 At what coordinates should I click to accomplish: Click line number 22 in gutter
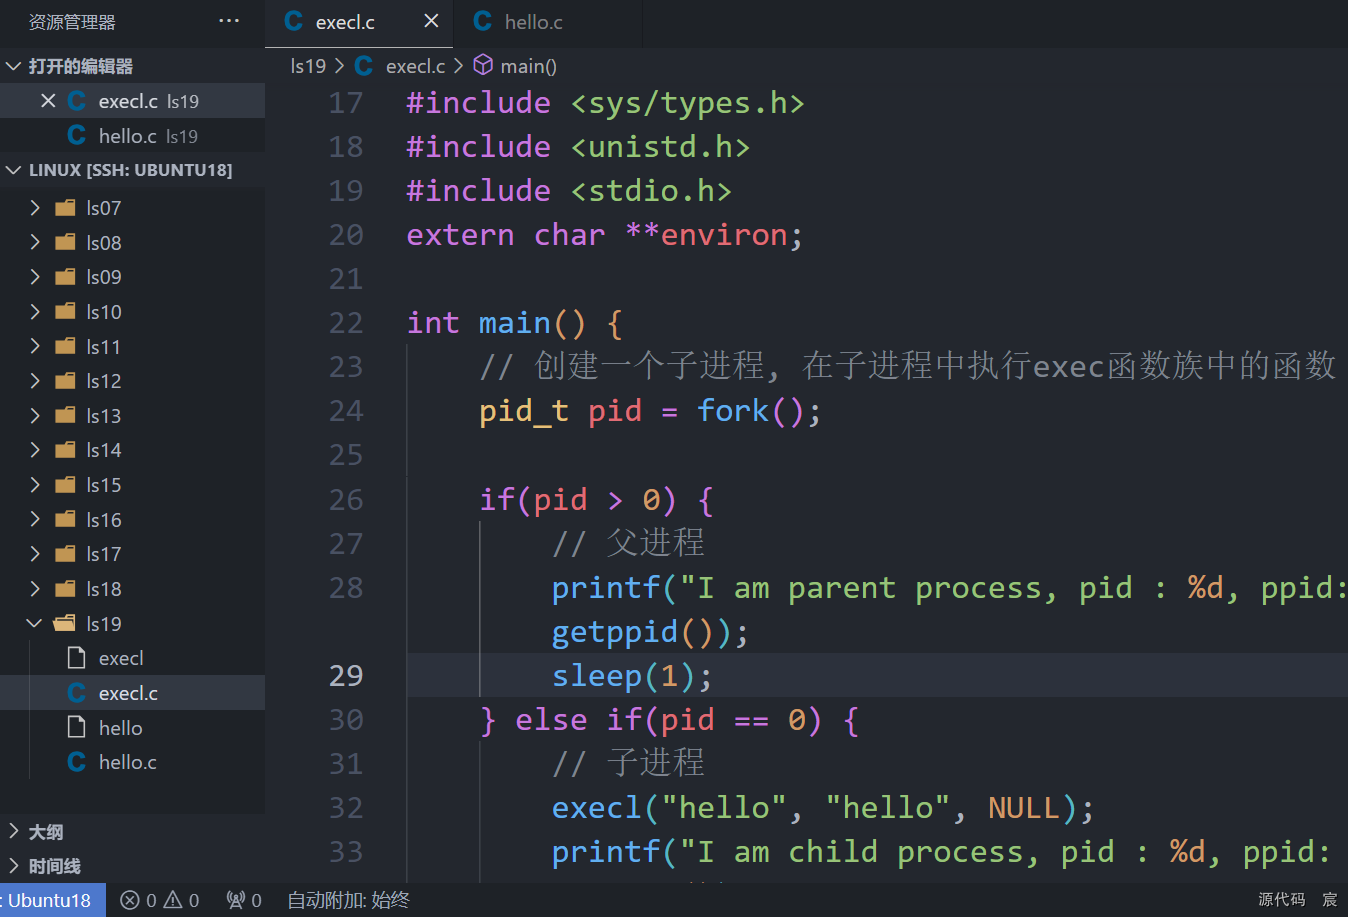(x=346, y=323)
